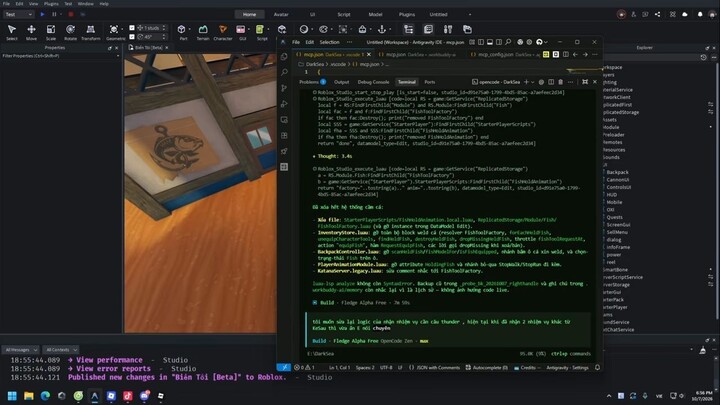Image resolution: width=720 pixels, height=405 pixels.
Task: Switch to the Transform tool
Action: 90,32
